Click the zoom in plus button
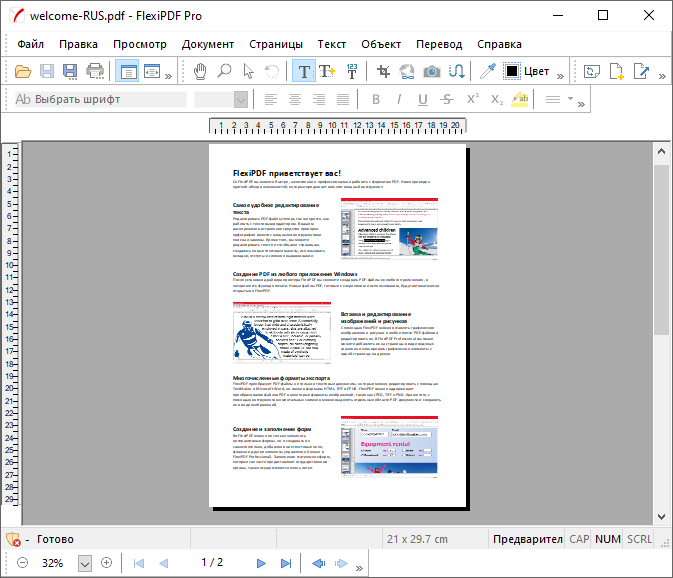The height and width of the screenshot is (578, 673). click(x=107, y=563)
